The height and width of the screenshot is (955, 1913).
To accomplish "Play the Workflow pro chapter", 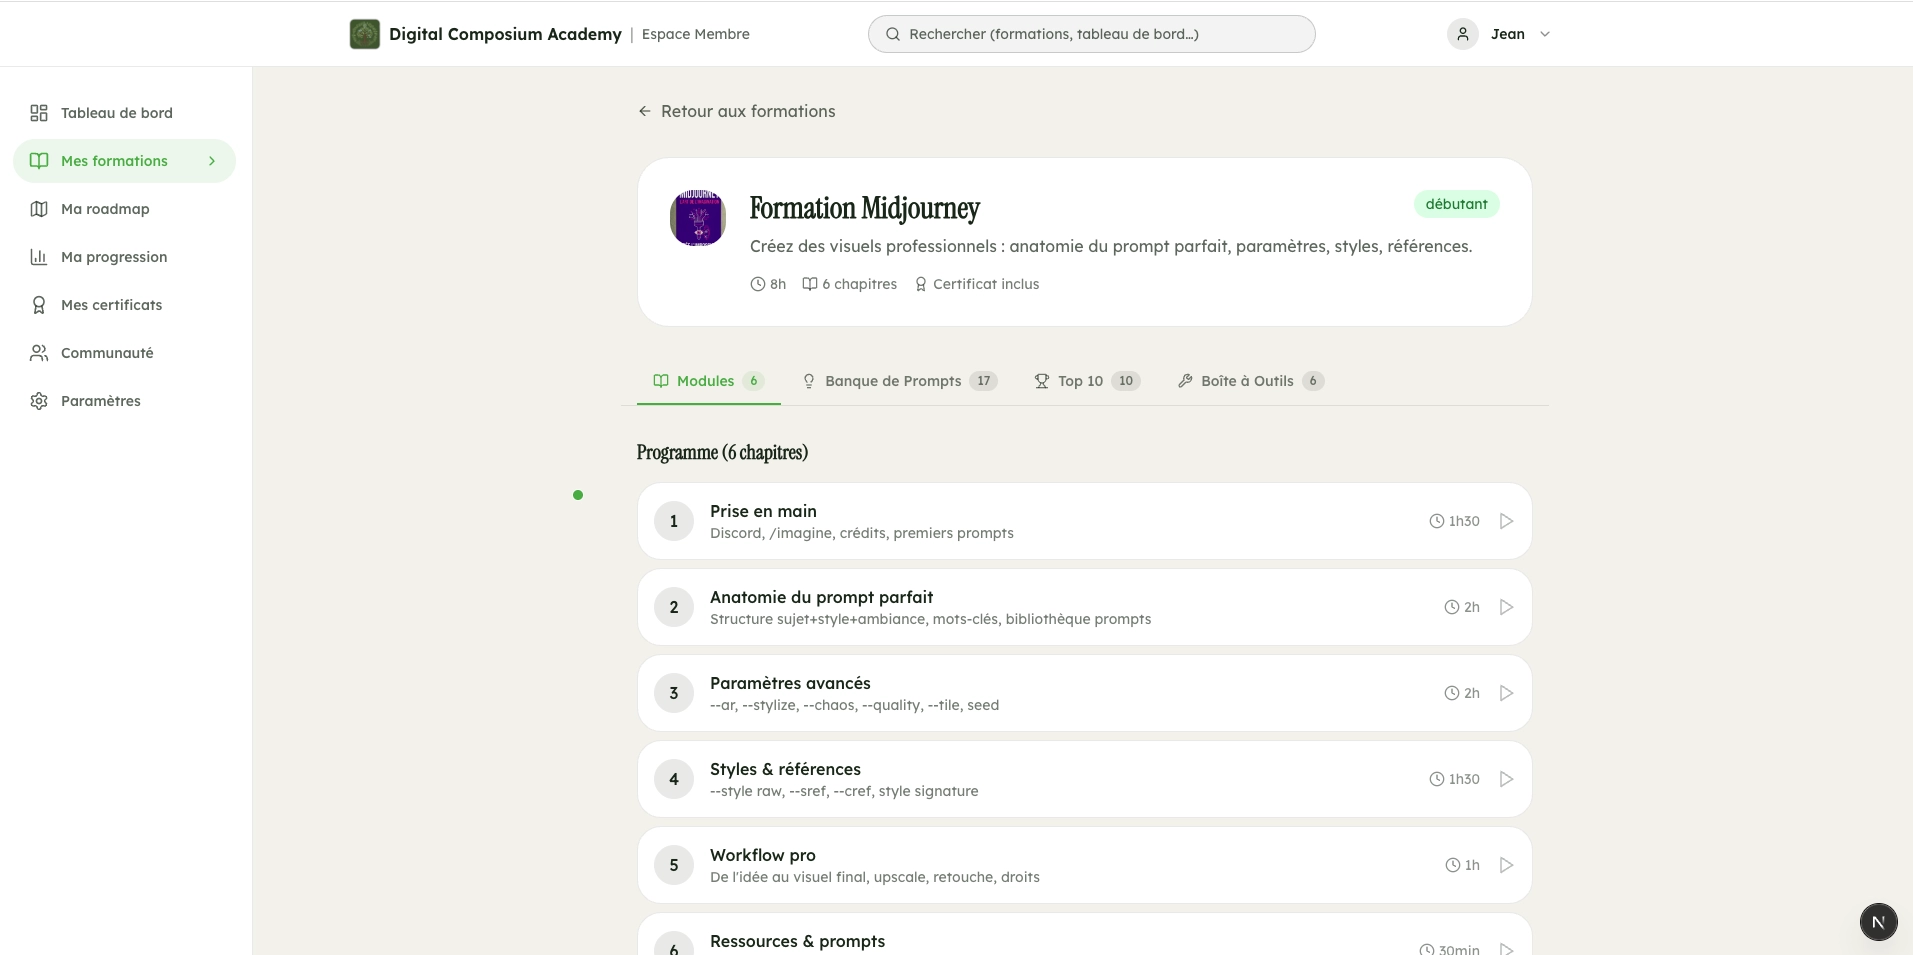I will pos(1504,864).
